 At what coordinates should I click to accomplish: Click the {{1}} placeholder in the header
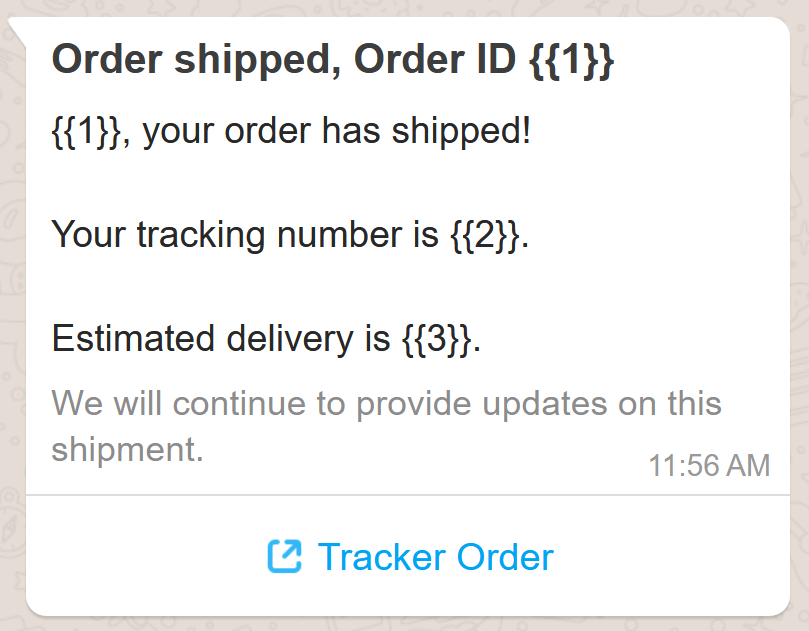pos(572,60)
